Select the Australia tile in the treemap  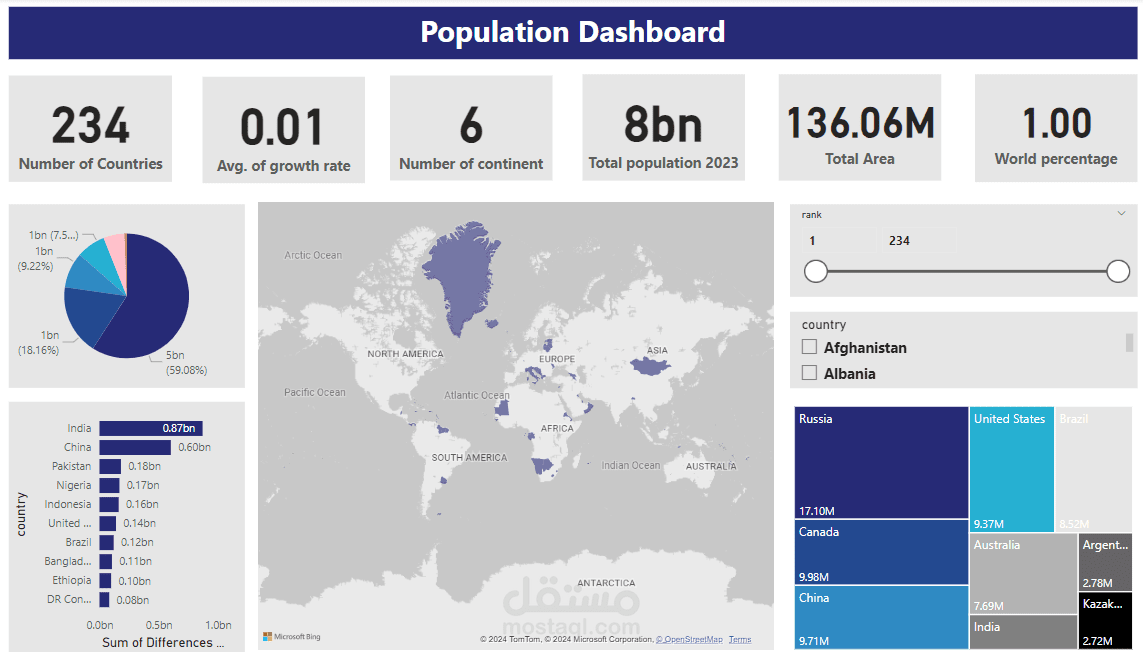pos(1023,572)
